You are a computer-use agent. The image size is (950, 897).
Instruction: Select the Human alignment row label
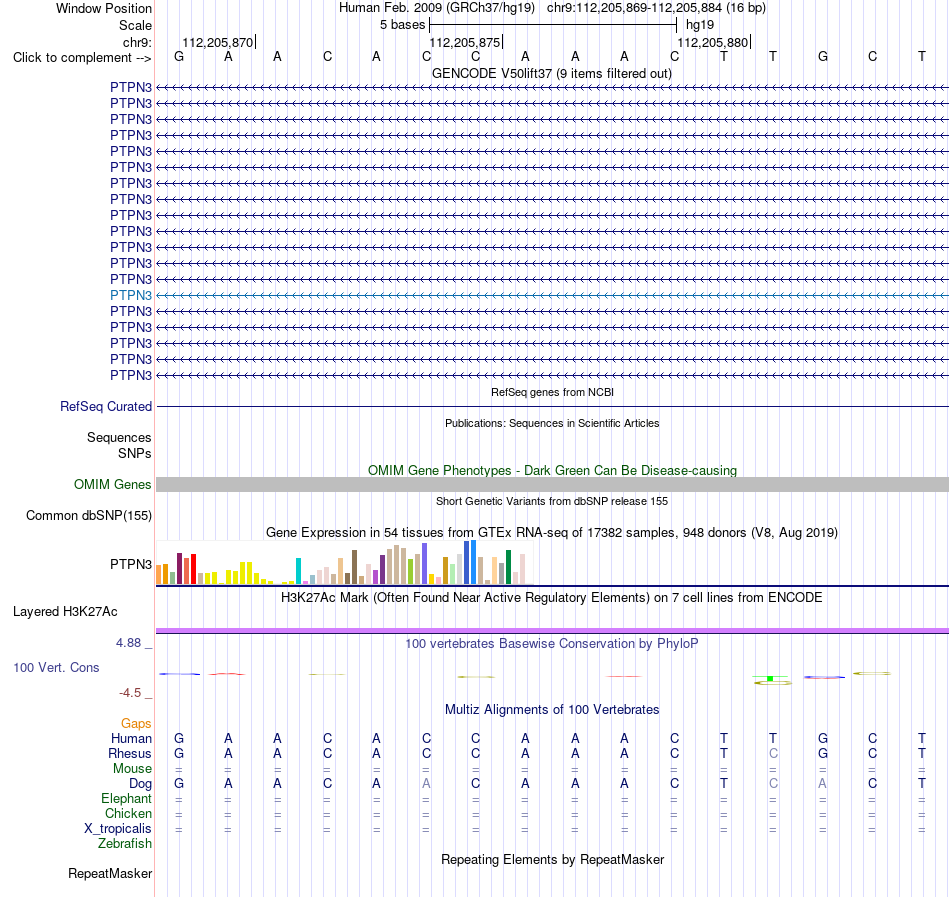131,738
